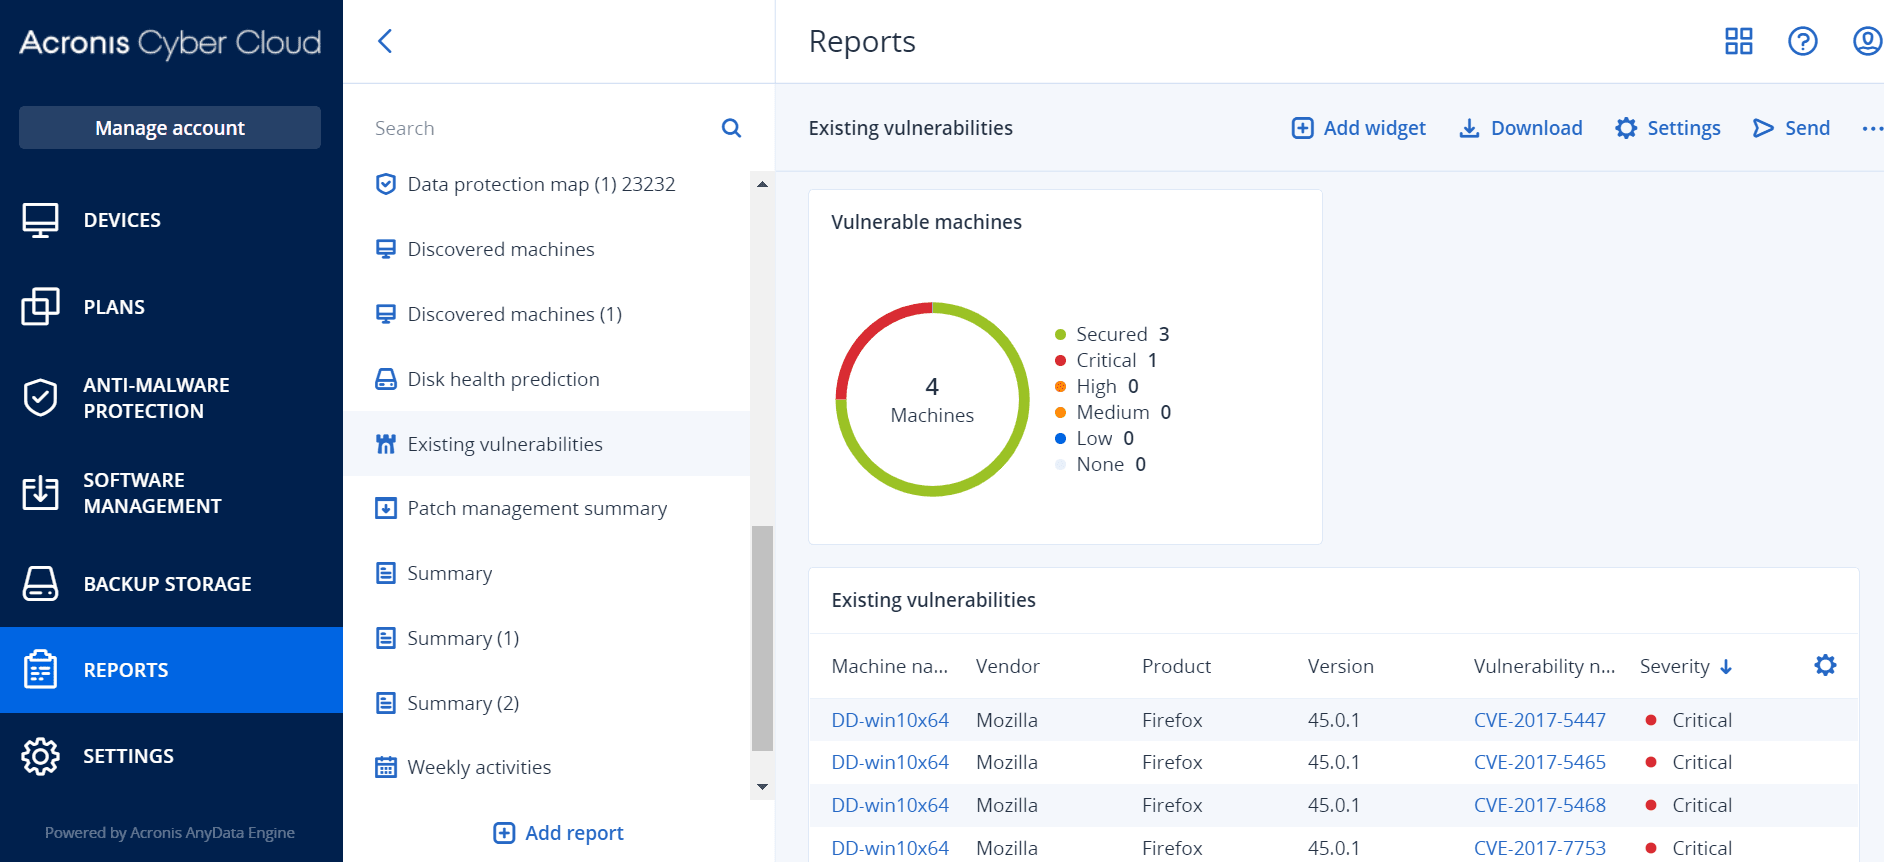This screenshot has width=1884, height=862.
Task: Click the green Secured legend swatch
Action: [1060, 334]
